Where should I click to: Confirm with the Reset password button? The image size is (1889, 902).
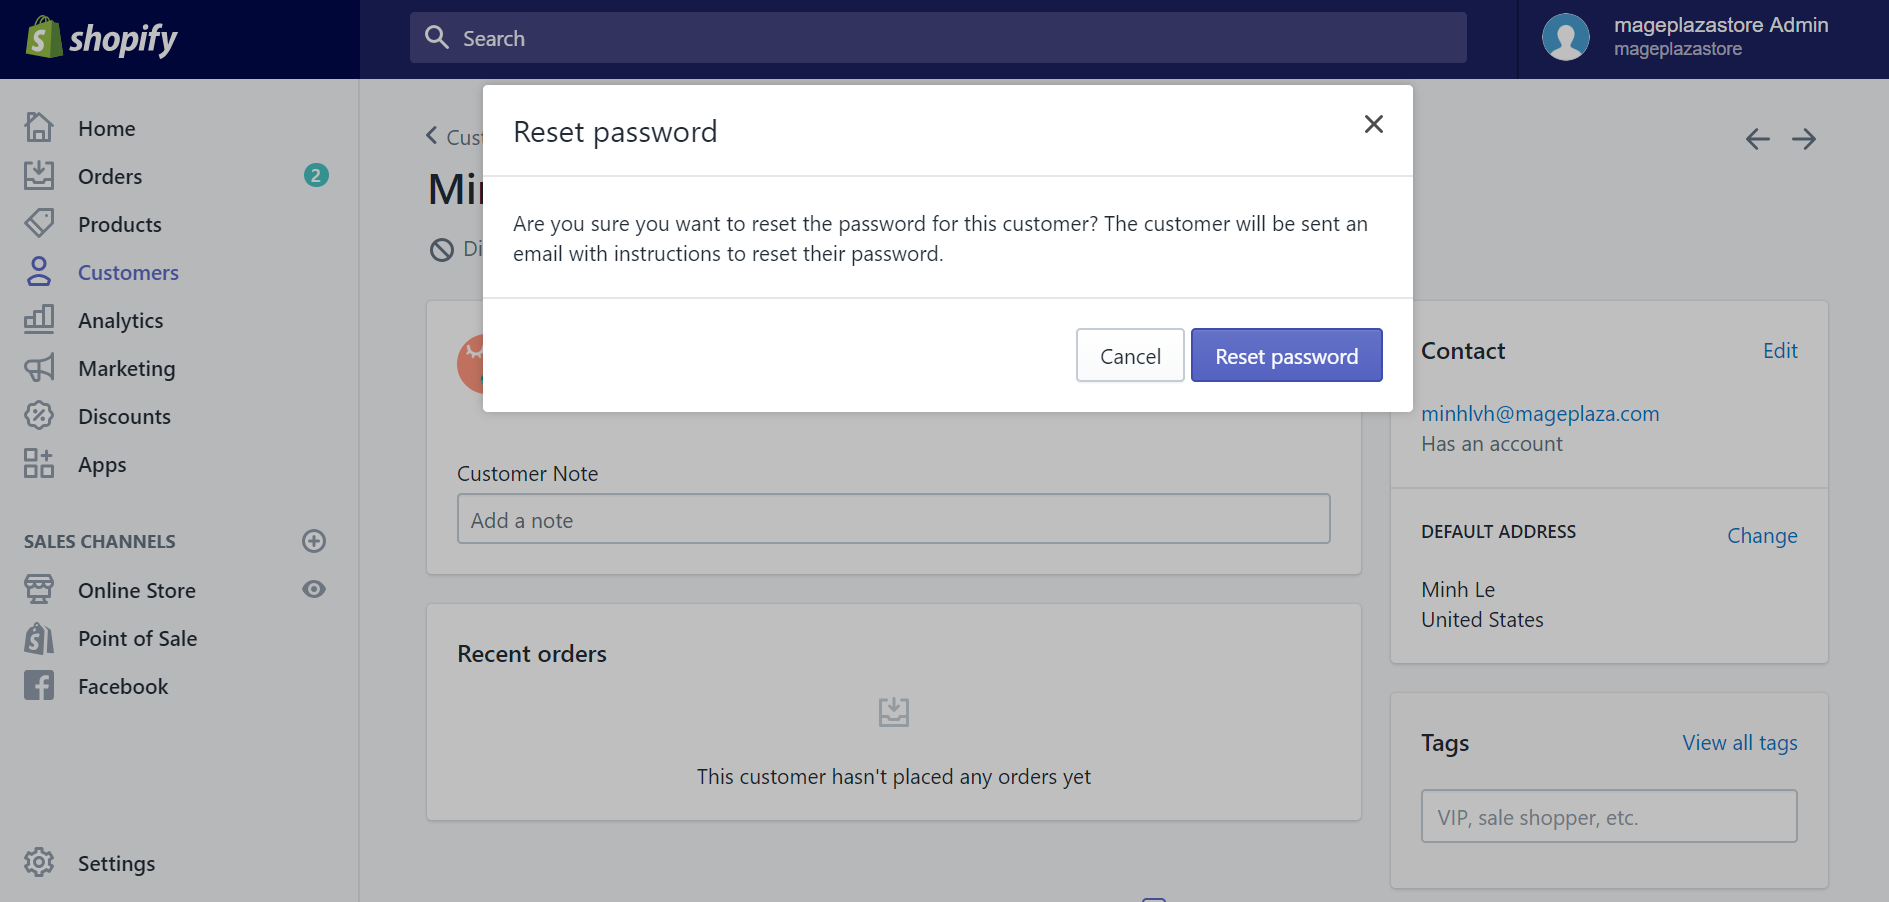(1286, 355)
